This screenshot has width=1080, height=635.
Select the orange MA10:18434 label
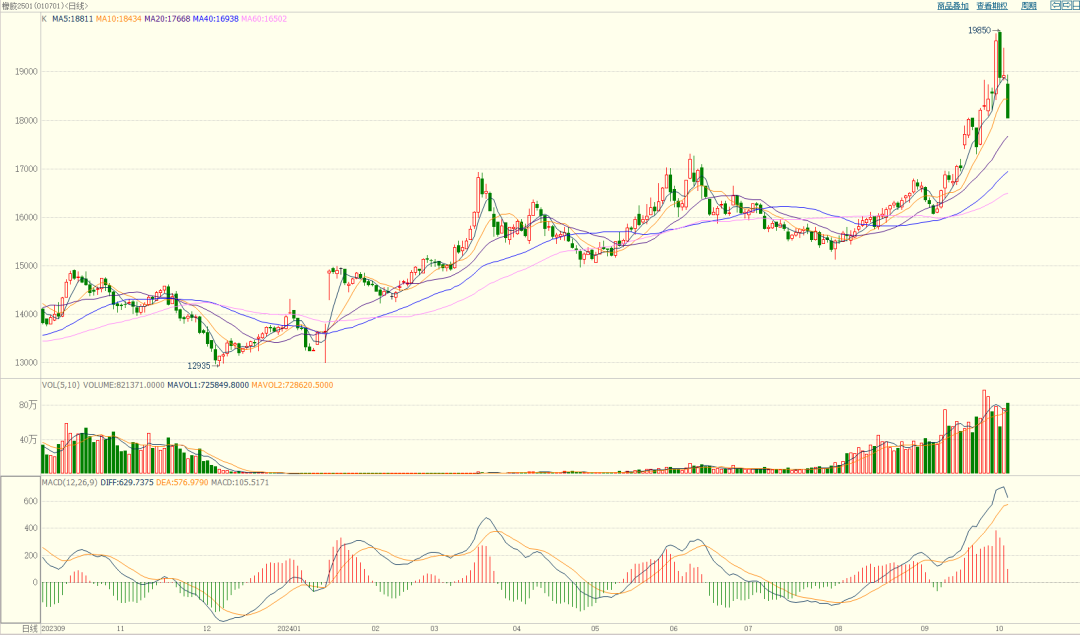[x=119, y=19]
